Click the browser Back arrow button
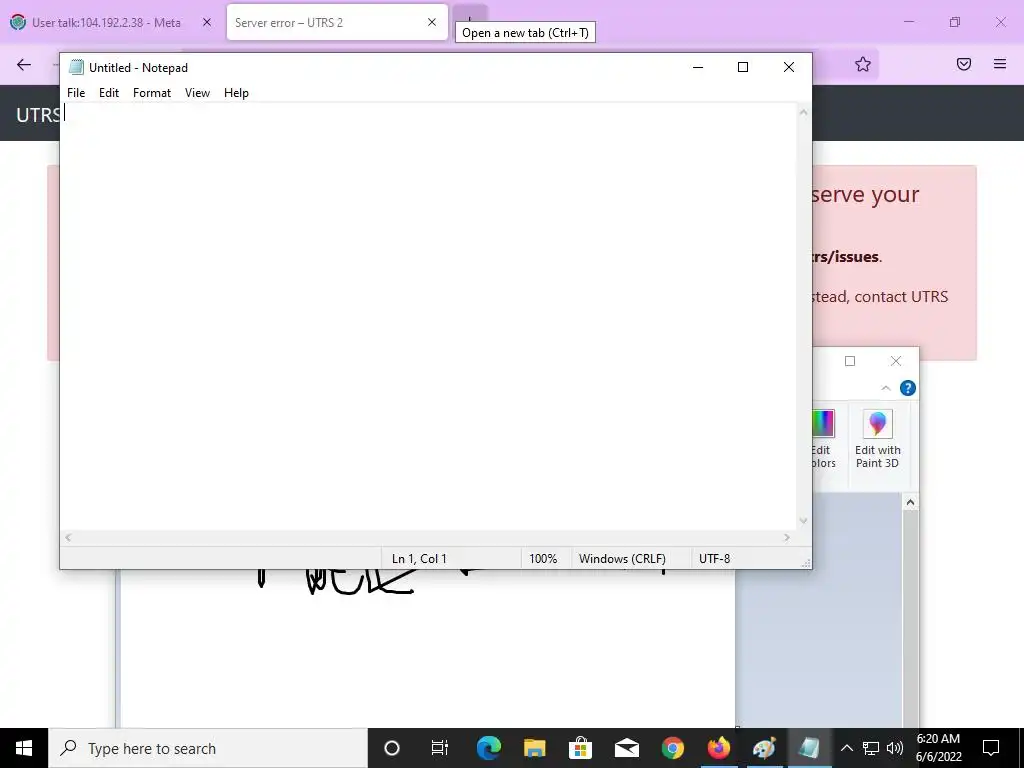Image resolution: width=1024 pixels, height=768 pixels. tap(24, 64)
